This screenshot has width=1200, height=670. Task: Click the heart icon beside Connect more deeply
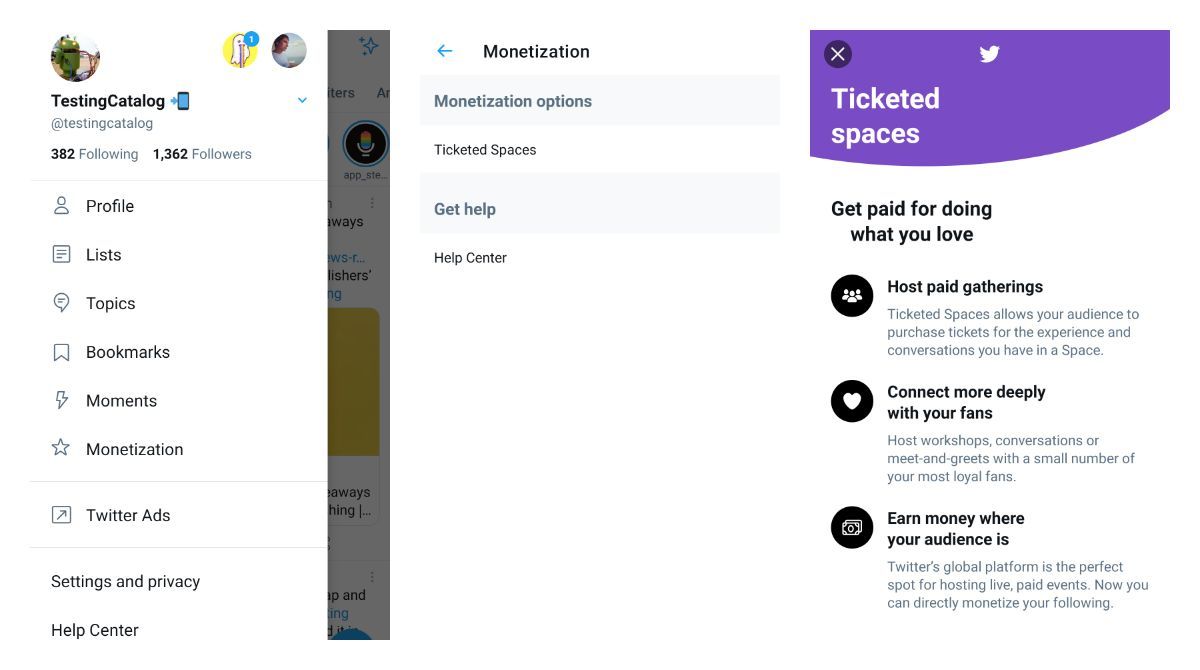click(852, 400)
